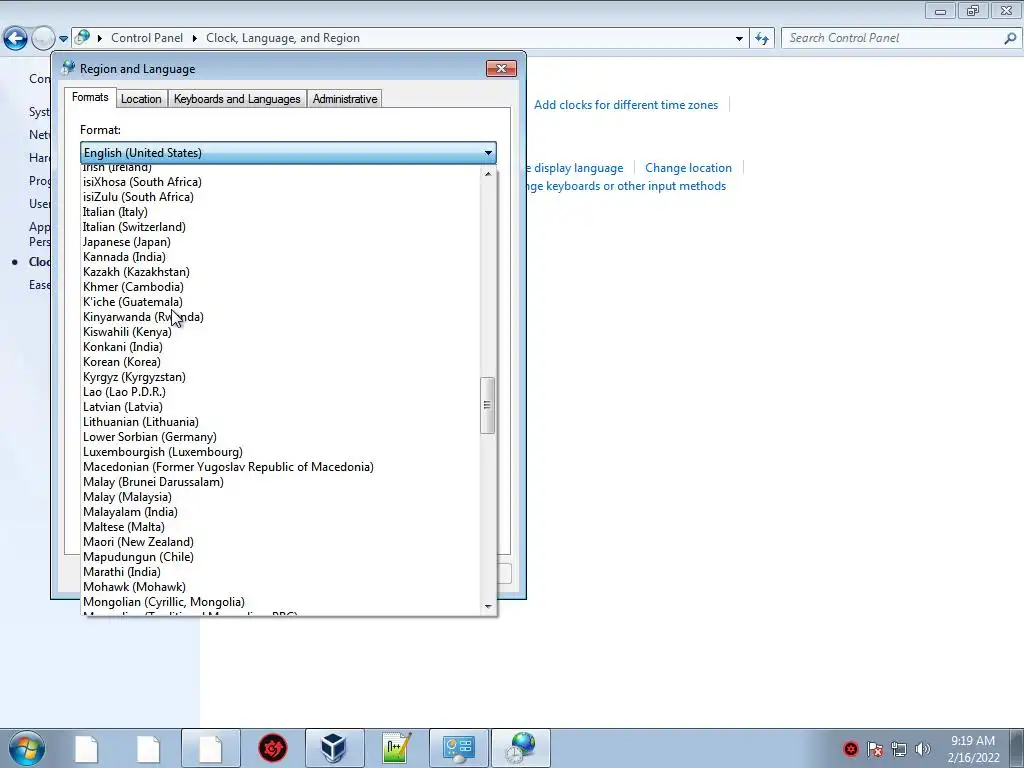The height and width of the screenshot is (768, 1024).
Task: Select Lithuanian (Lithuania) format
Action: (x=281, y=422)
